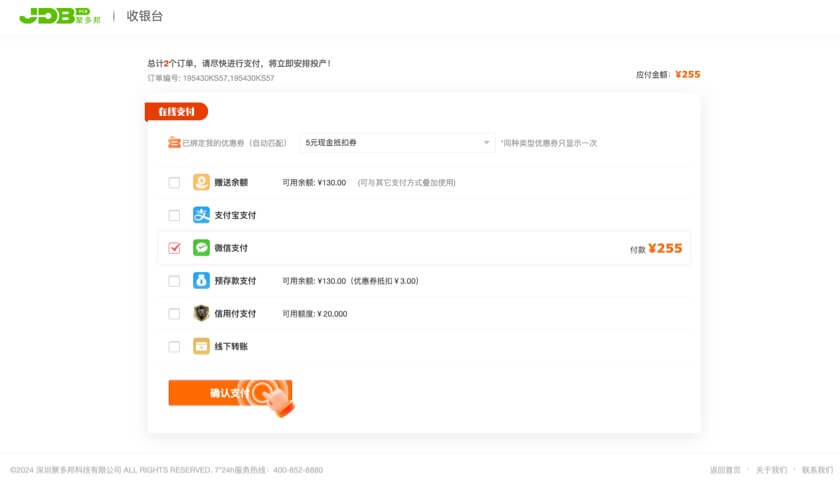
Task: Click the prepaid deposit payment icon
Action: (201, 280)
